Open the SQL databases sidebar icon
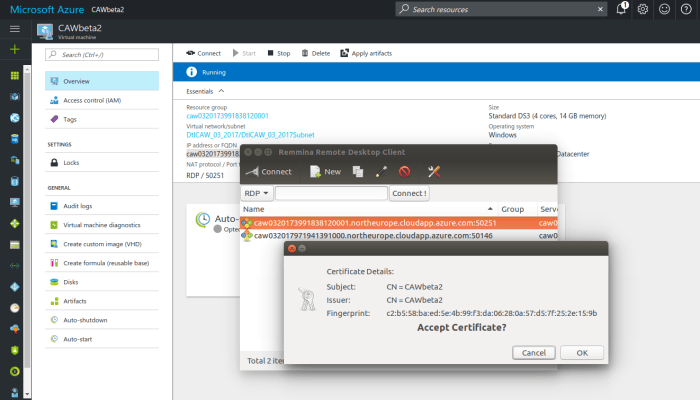Image resolution: width=700 pixels, height=400 pixels. pyautogui.click(x=15, y=139)
